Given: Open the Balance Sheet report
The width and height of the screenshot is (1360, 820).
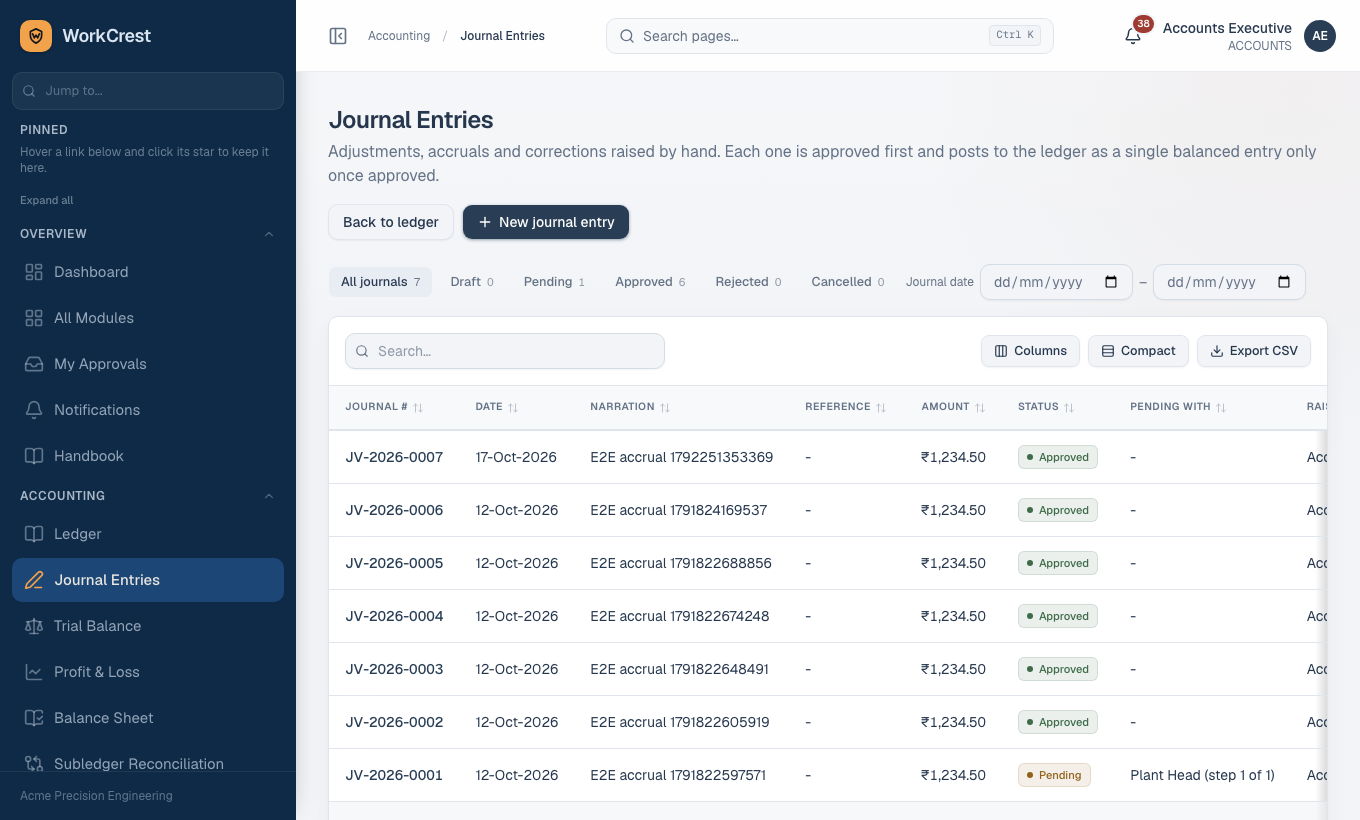Looking at the screenshot, I should point(148,718).
